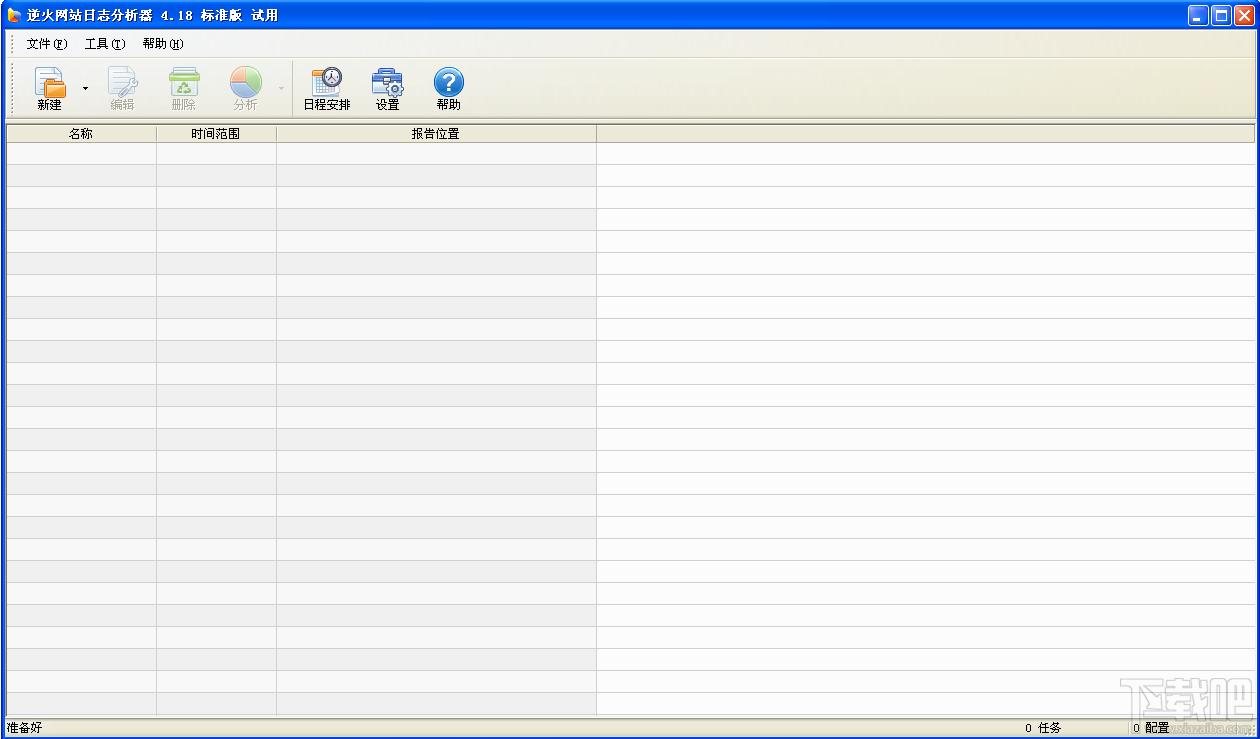Click the application icon in the title bar
Viewport: 1260px width, 739px height.
pyautogui.click(x=14, y=15)
